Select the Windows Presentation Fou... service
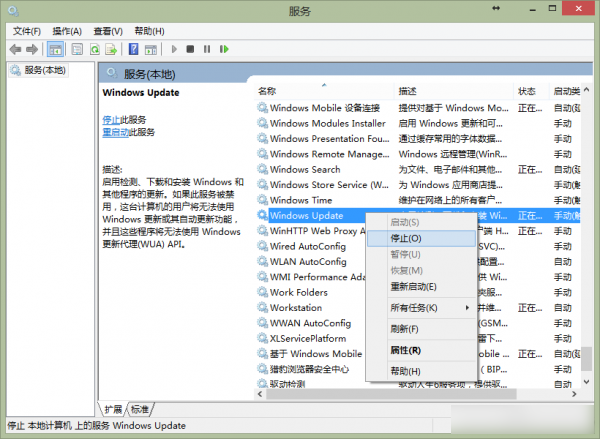 [418, 139]
